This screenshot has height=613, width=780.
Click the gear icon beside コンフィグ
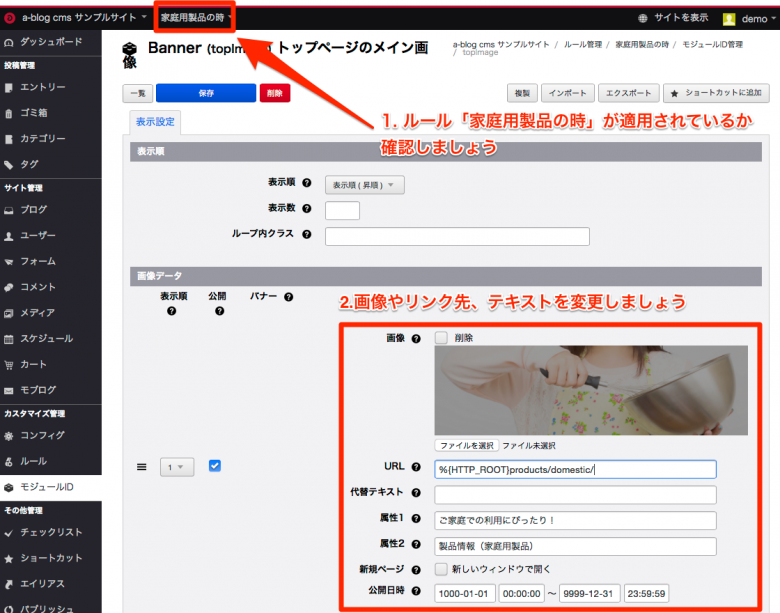pyautogui.click(x=9, y=436)
